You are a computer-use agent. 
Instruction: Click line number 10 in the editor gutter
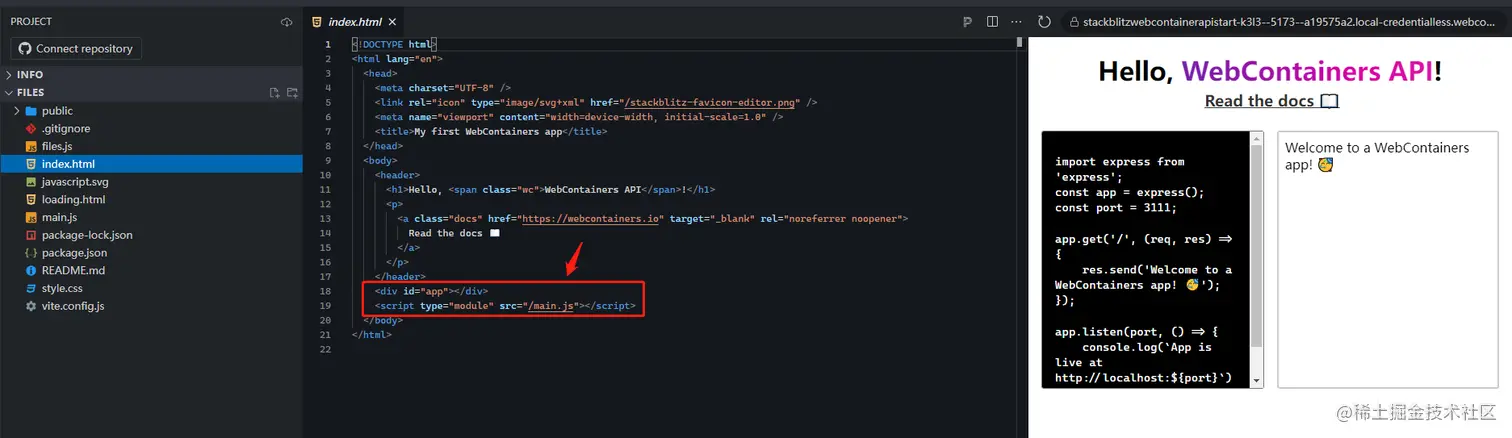(326, 175)
